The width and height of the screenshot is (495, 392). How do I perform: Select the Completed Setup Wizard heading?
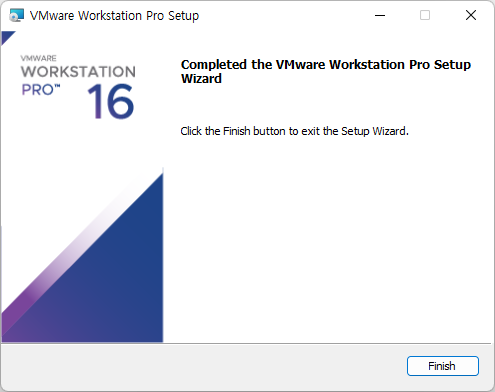point(326,71)
